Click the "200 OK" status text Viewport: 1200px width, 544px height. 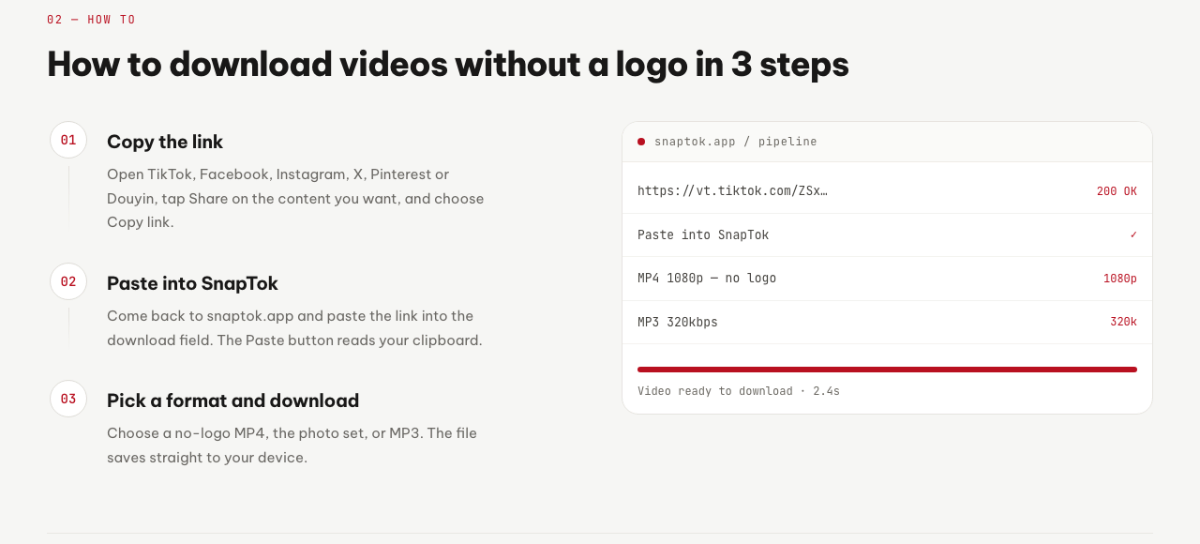1116,191
